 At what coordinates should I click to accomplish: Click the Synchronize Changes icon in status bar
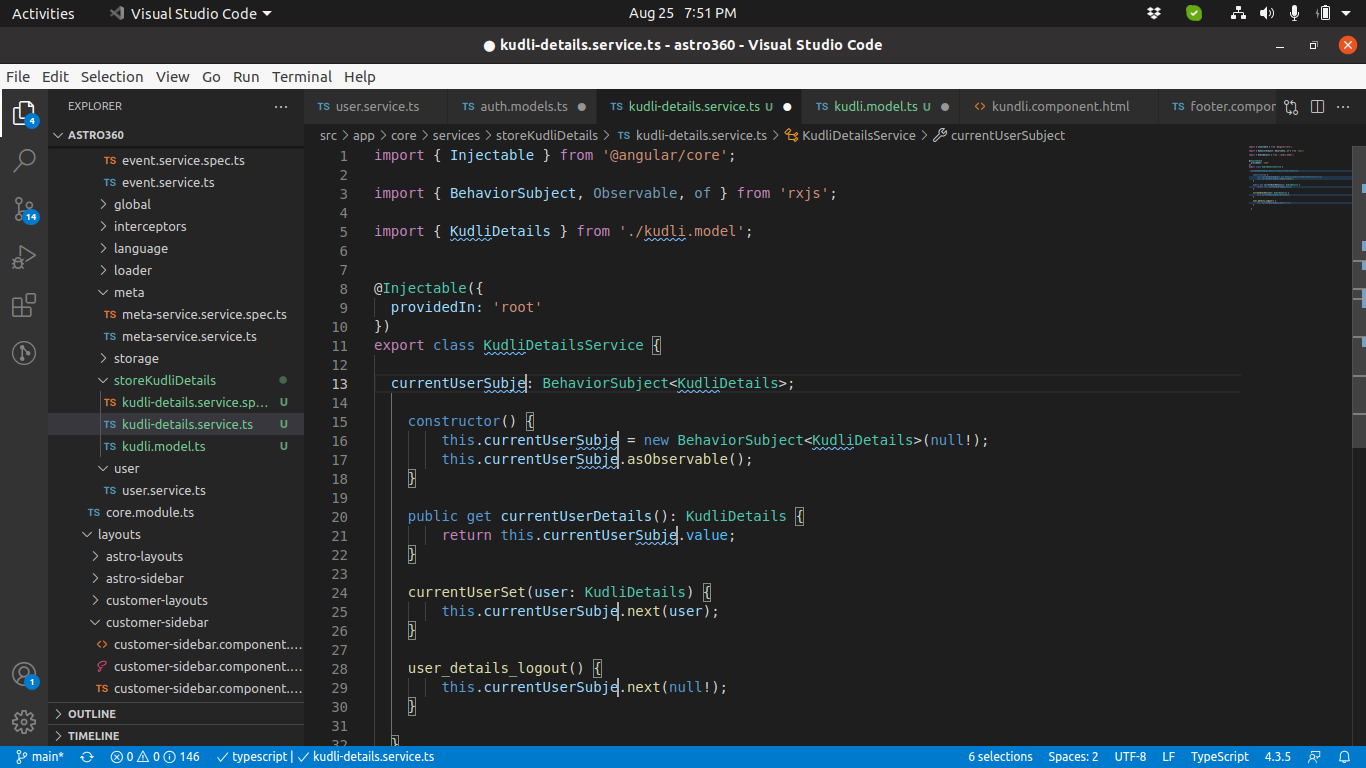[x=87, y=757]
